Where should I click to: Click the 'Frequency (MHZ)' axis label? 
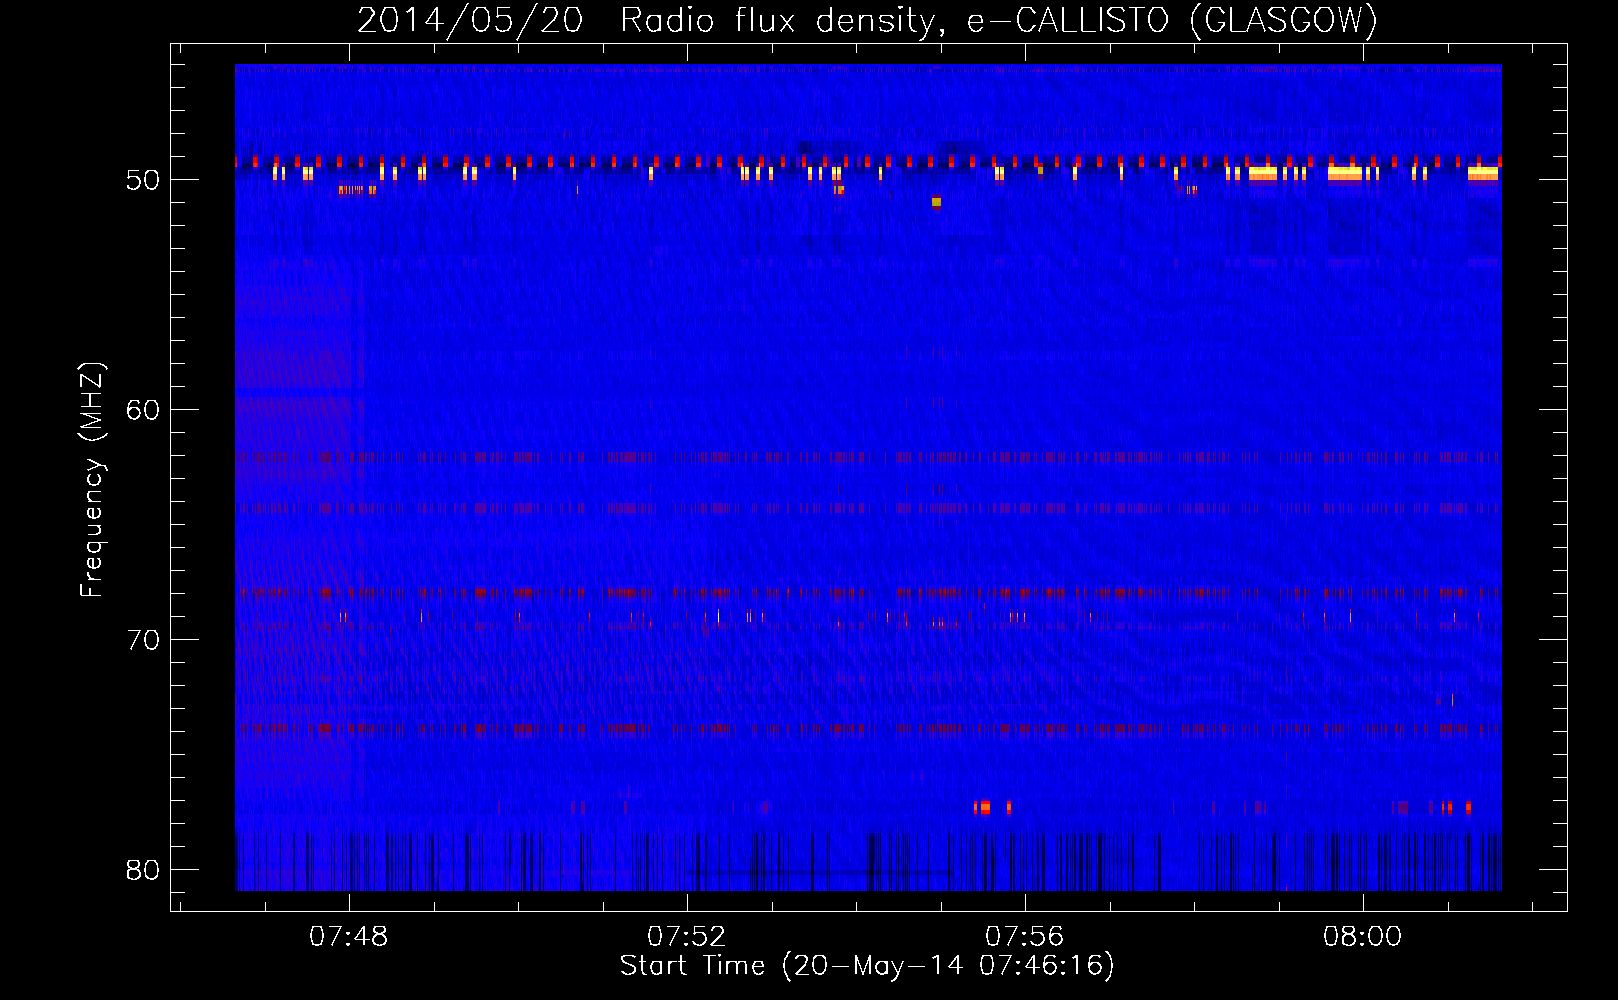91,480
